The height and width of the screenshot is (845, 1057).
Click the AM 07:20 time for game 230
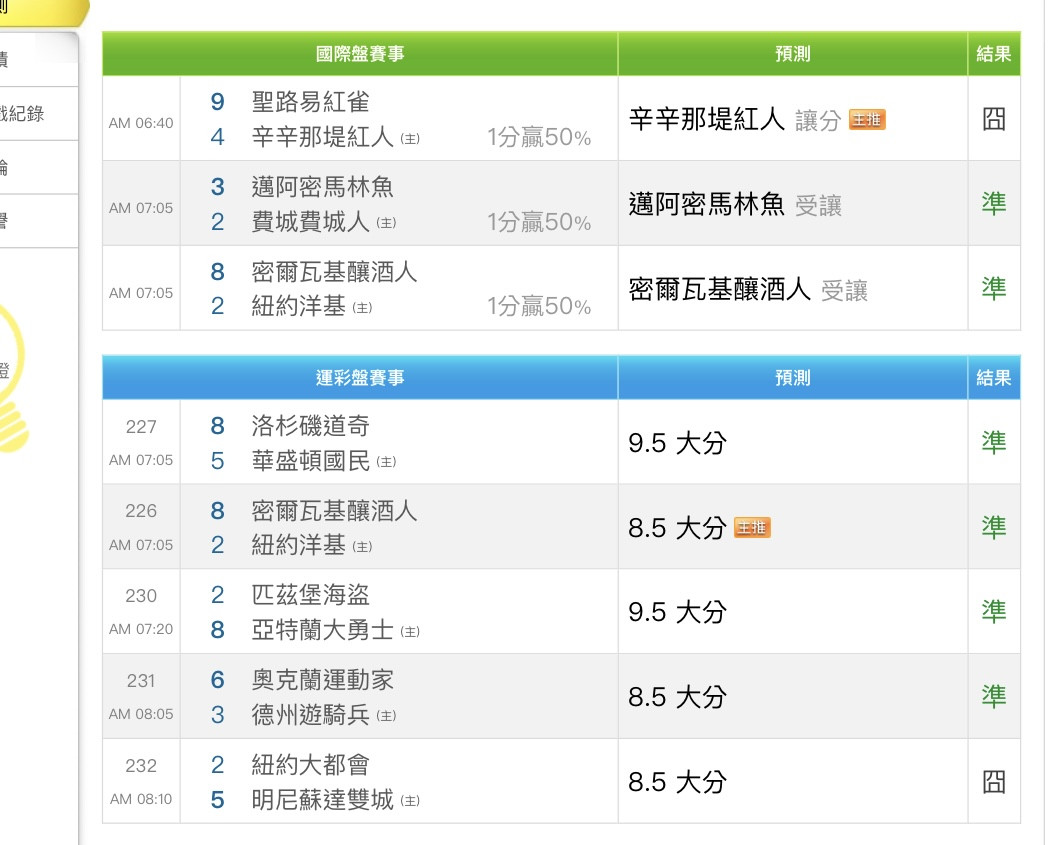coord(141,629)
